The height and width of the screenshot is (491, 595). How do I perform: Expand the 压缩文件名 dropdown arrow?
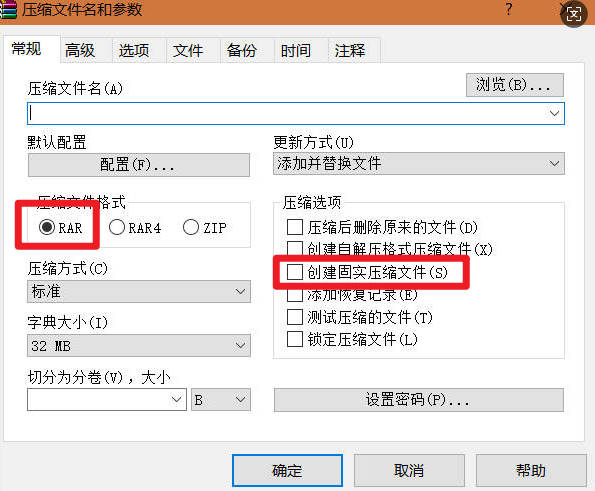click(x=554, y=113)
